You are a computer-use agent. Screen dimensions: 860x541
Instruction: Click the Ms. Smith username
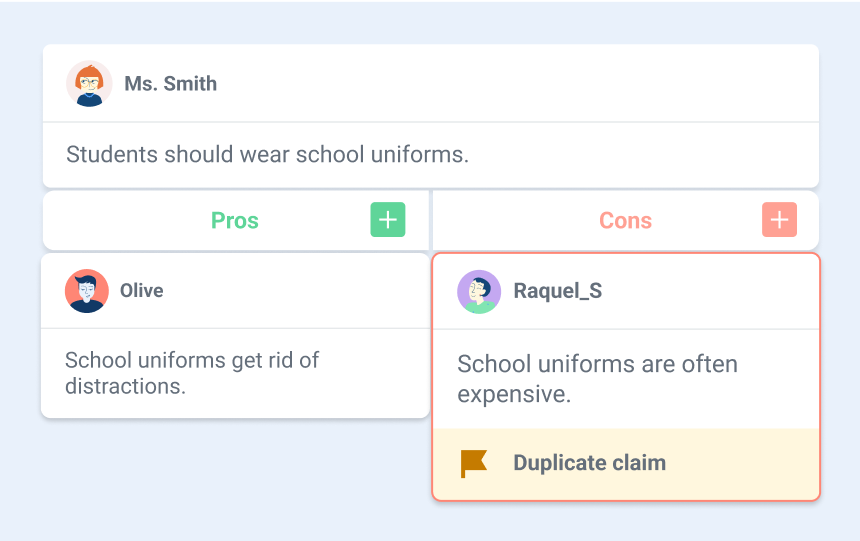pos(171,83)
